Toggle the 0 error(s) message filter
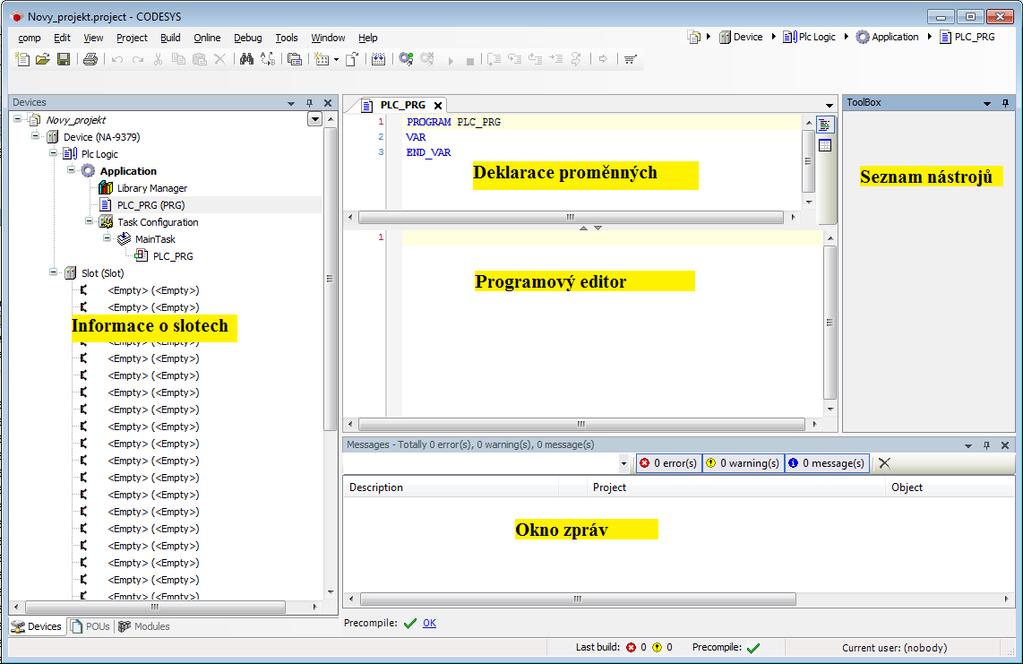Image resolution: width=1023 pixels, height=664 pixels. (669, 463)
